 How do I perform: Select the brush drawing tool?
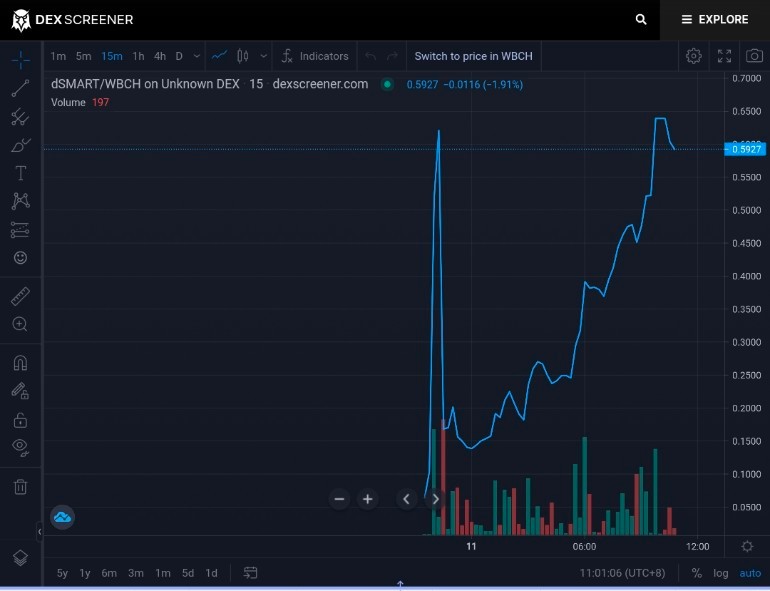point(20,145)
